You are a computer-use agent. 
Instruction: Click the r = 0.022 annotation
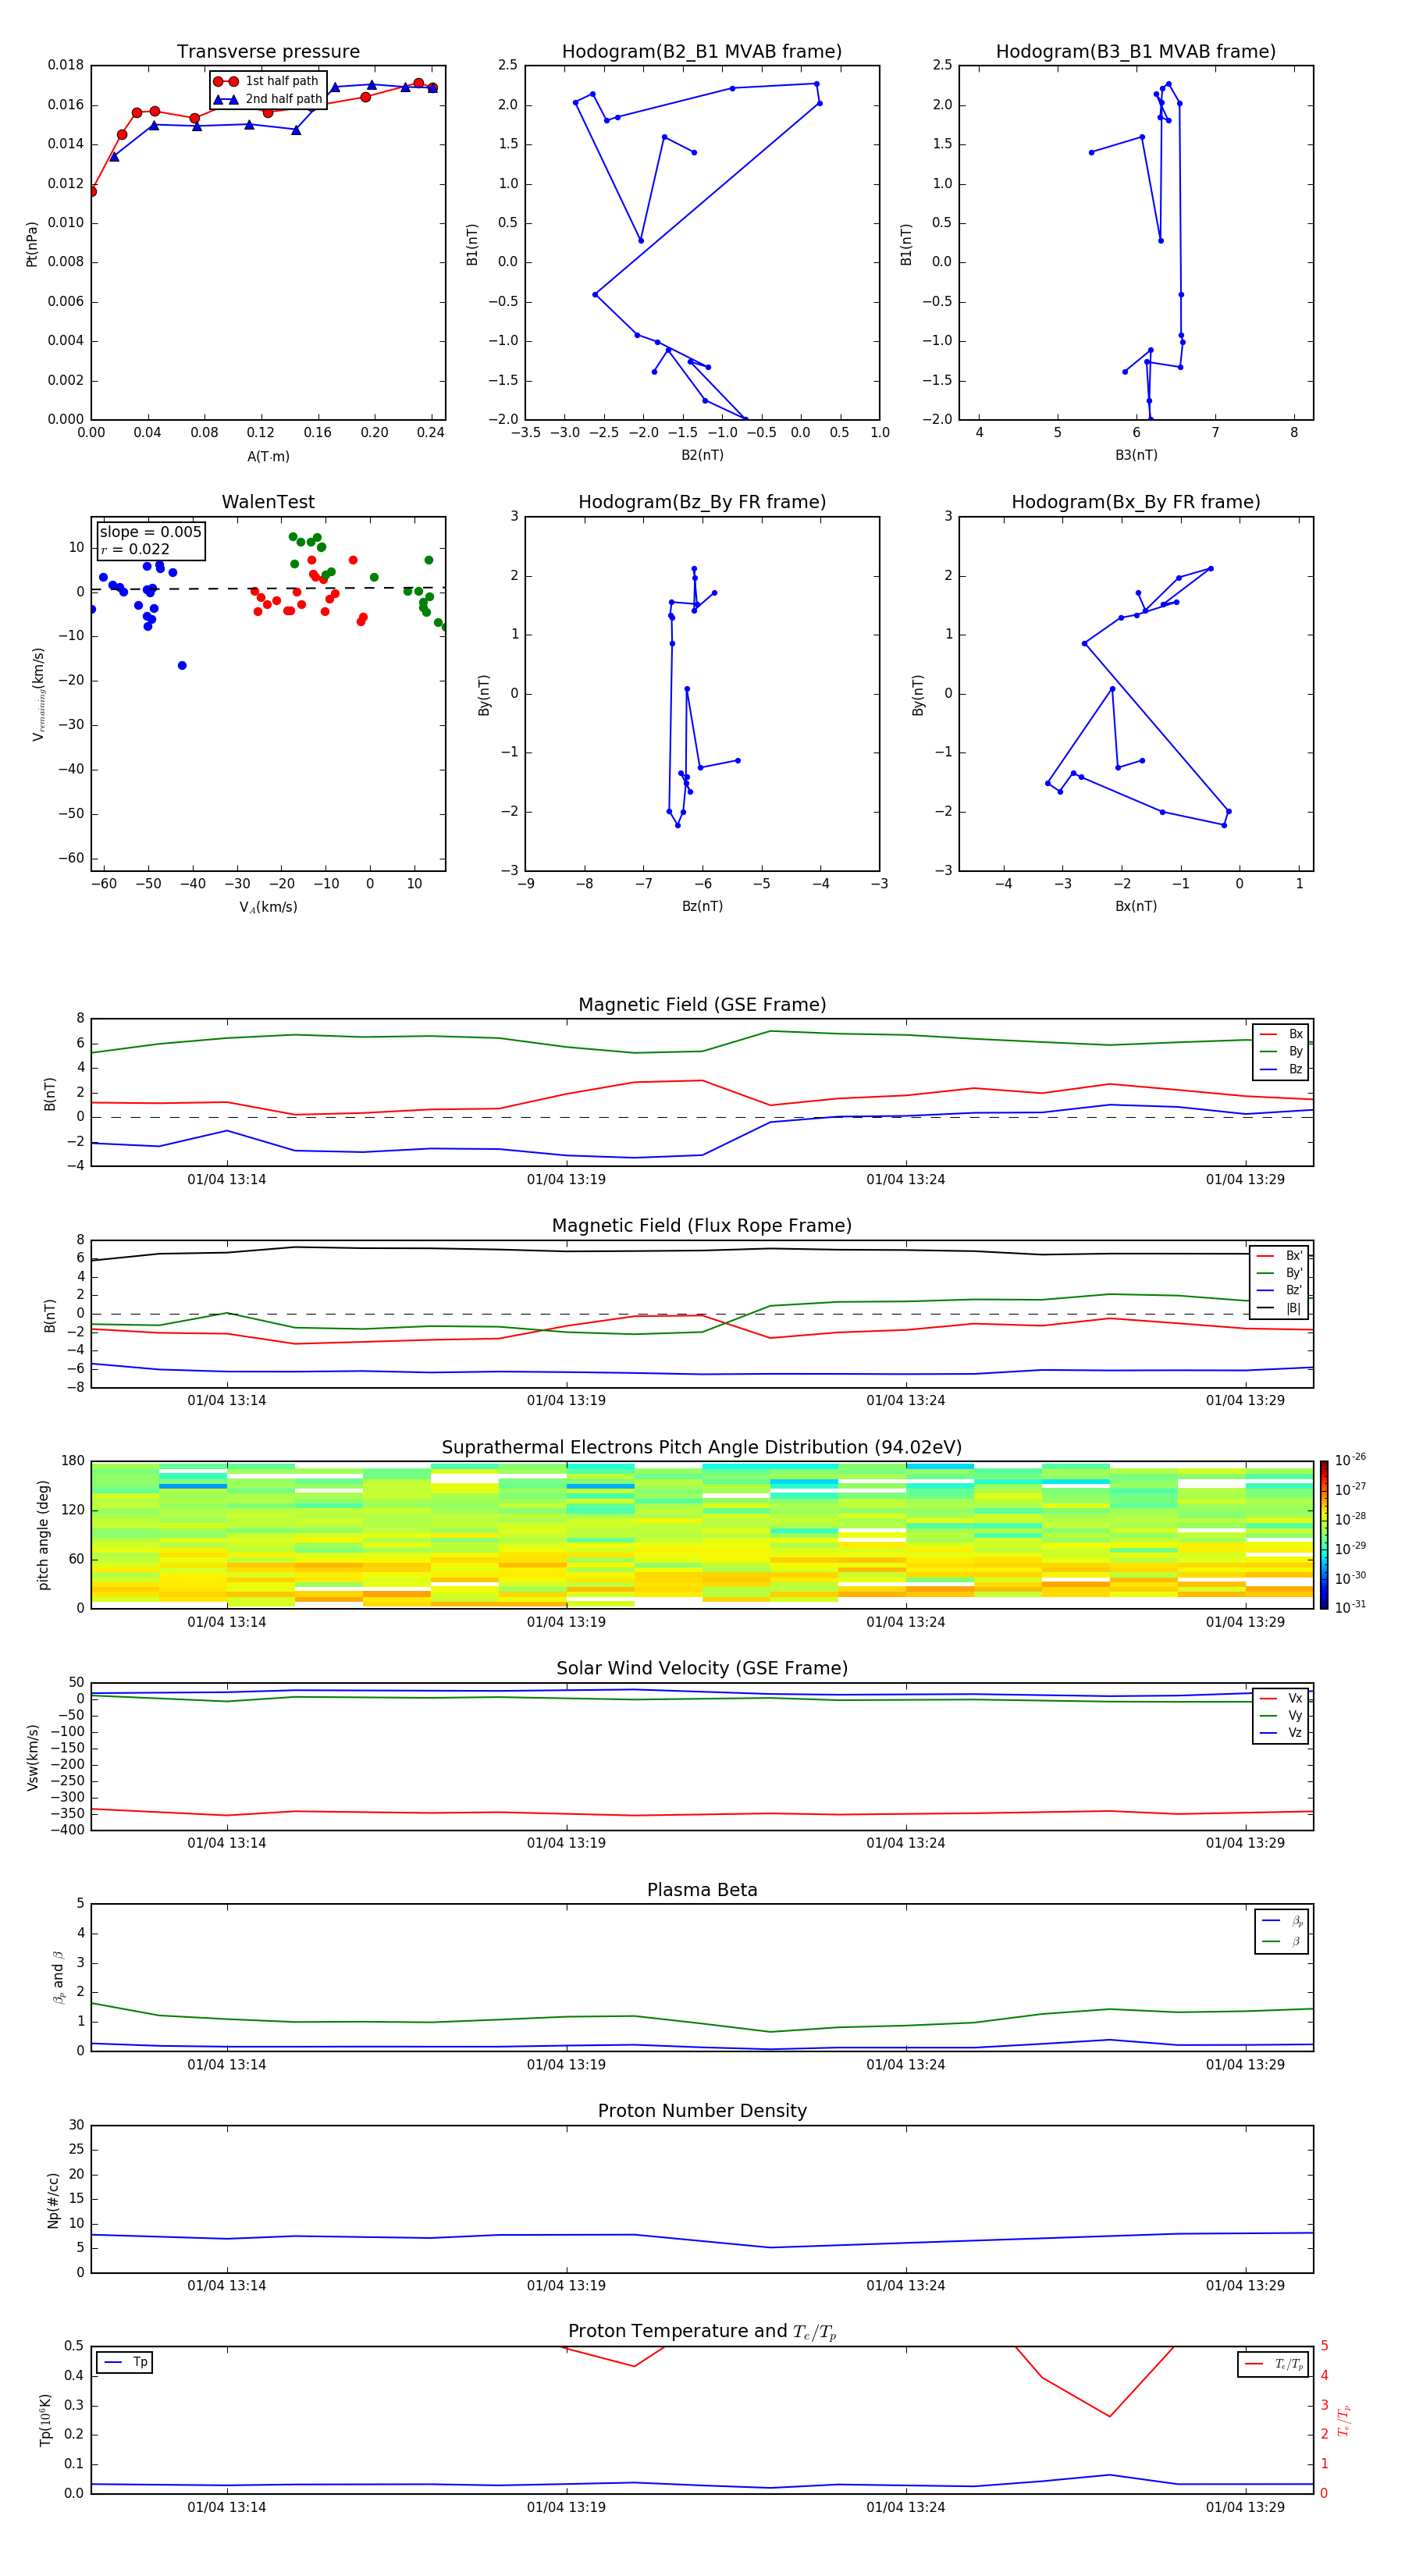click(x=135, y=549)
